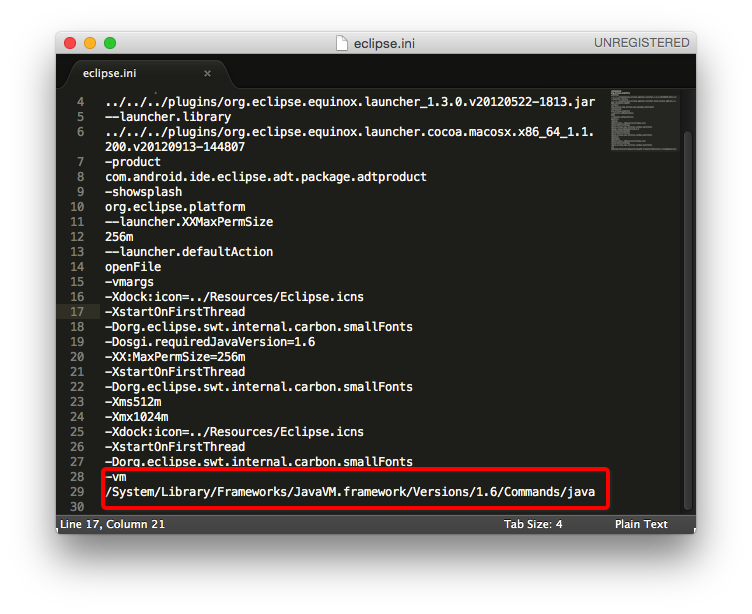
Task: Click -Dorg.eclipse.swt smallFonts on line 18
Action: click(259, 327)
